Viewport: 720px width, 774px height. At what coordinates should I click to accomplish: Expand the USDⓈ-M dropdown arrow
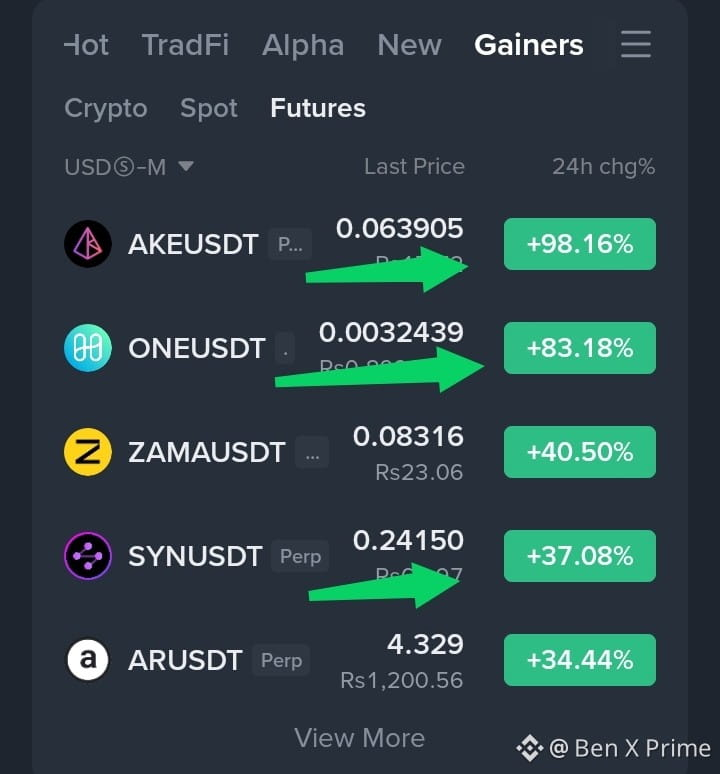186,166
